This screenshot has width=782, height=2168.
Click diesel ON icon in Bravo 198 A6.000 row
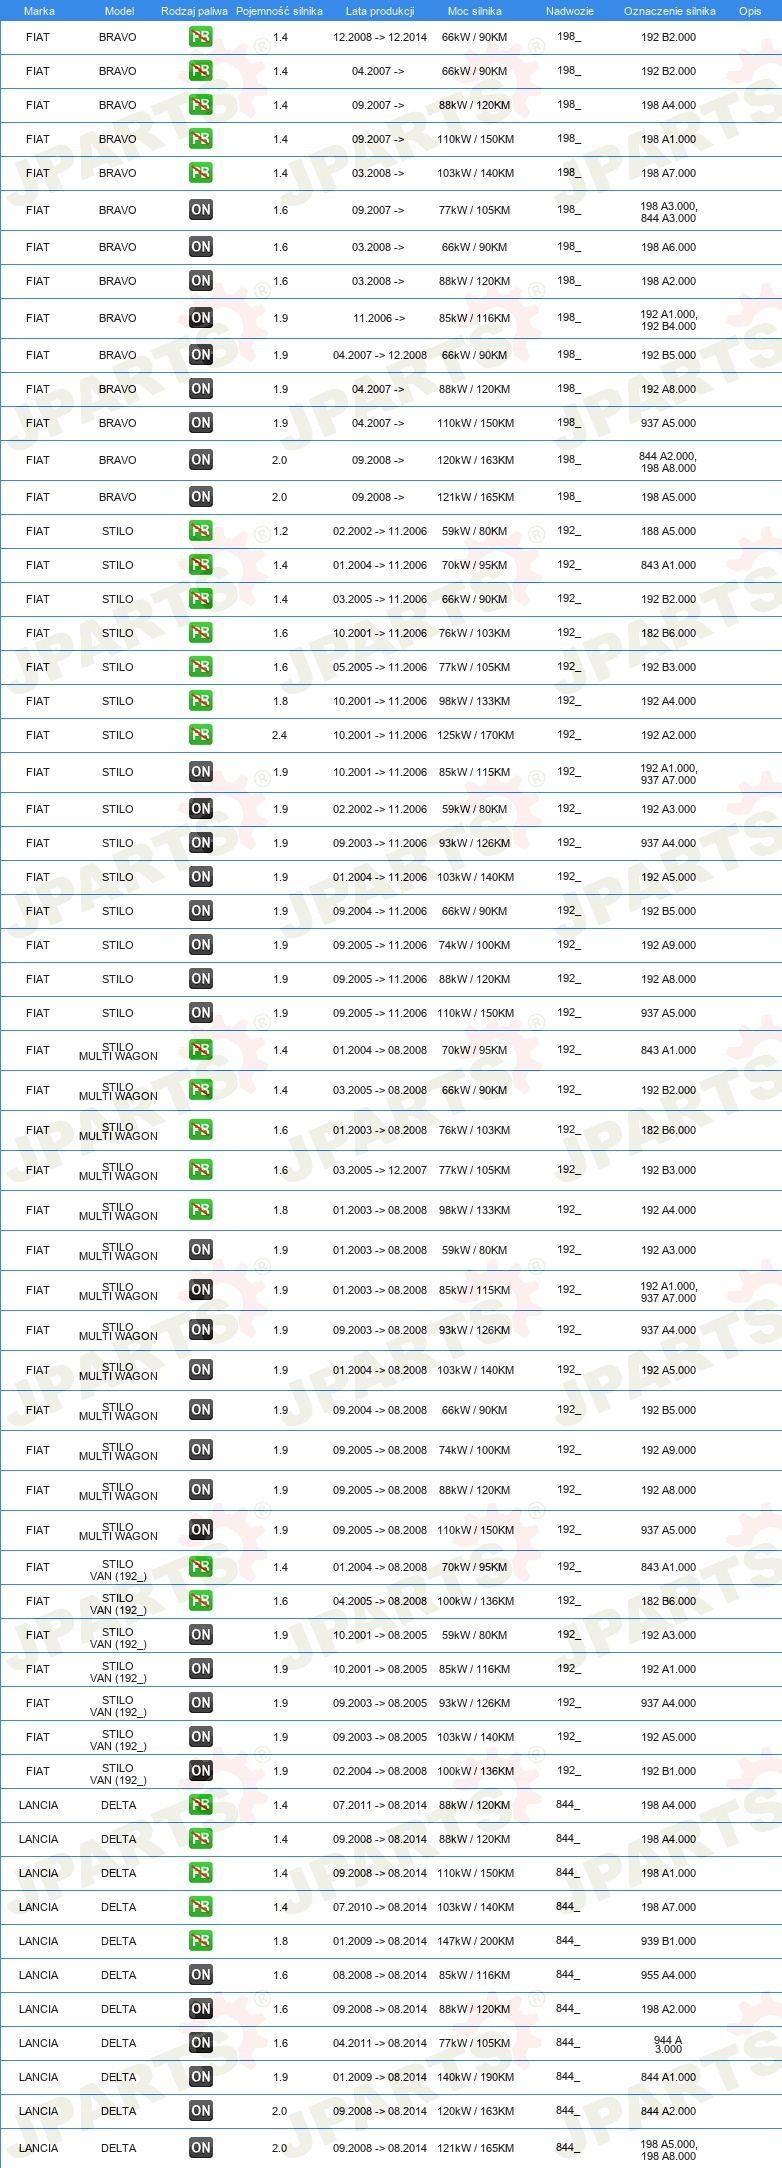201,247
